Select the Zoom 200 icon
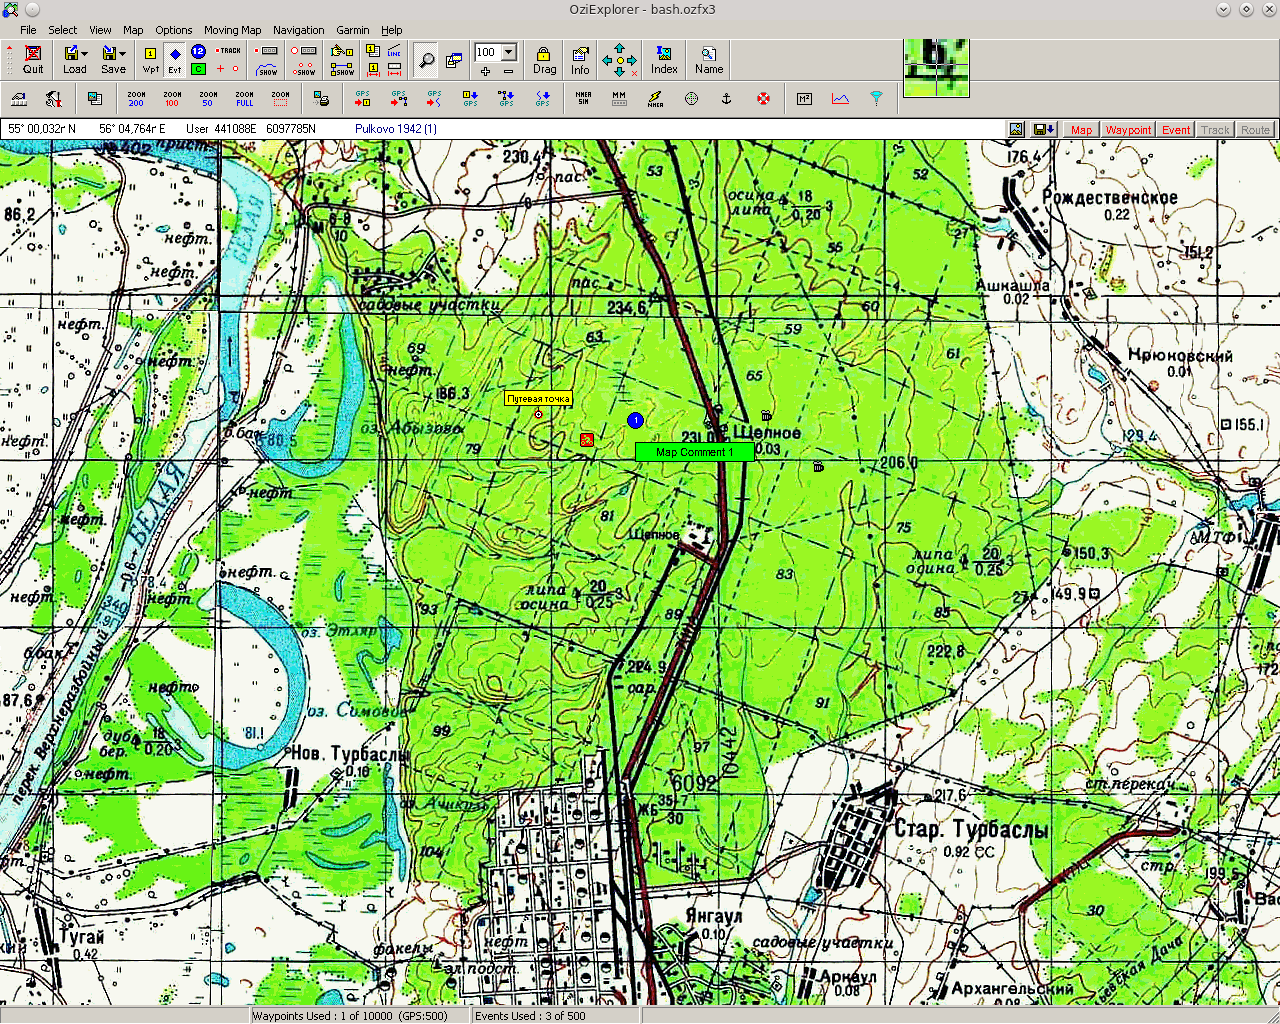1280x1024 pixels. pyautogui.click(x=136, y=98)
